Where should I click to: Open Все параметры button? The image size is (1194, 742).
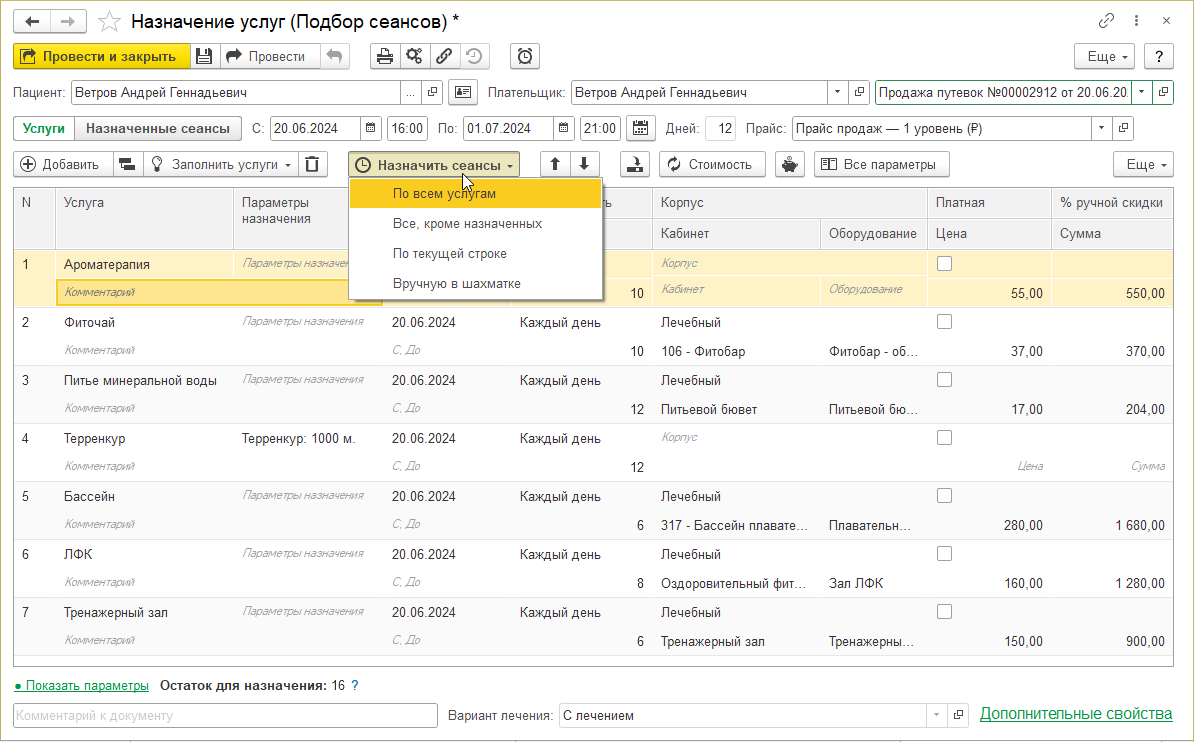tap(881, 164)
